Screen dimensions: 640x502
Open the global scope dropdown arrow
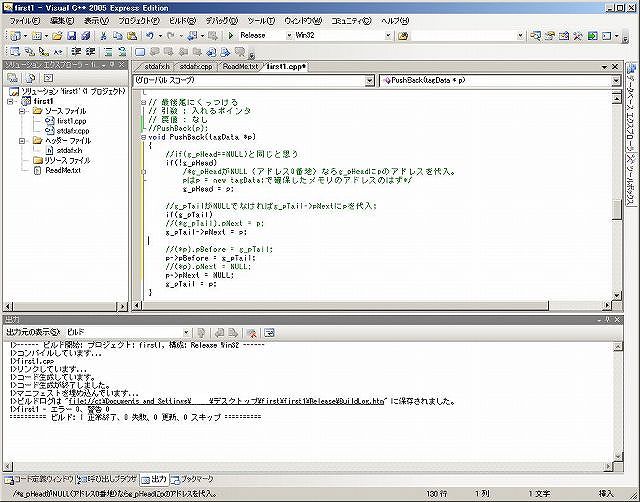[369, 81]
